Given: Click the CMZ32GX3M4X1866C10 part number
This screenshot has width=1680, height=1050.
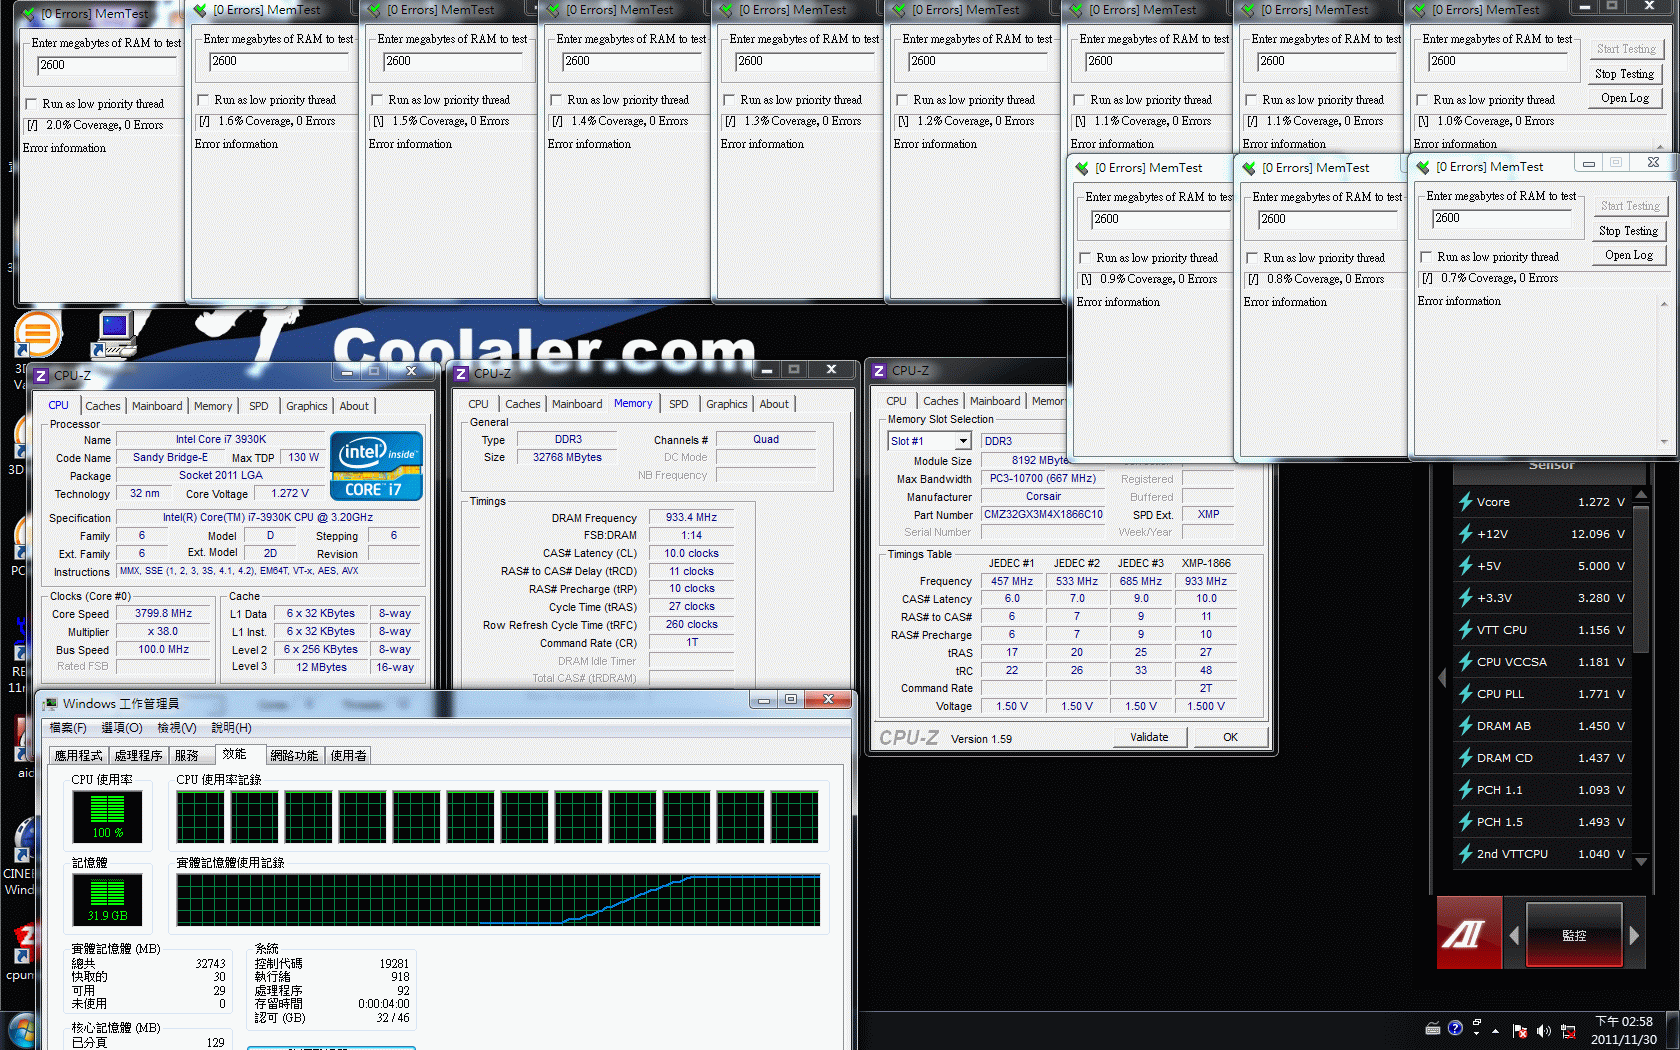Looking at the screenshot, I should click(1043, 514).
